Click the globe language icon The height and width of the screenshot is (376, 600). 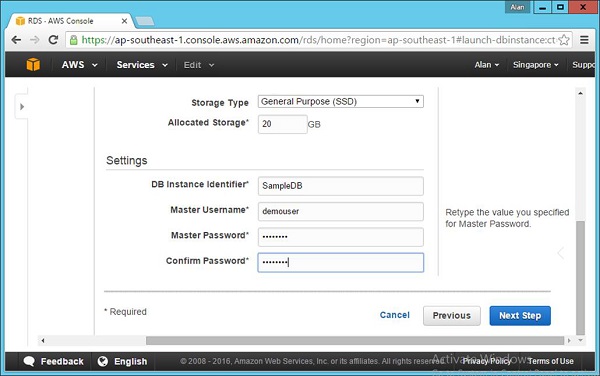click(x=103, y=361)
